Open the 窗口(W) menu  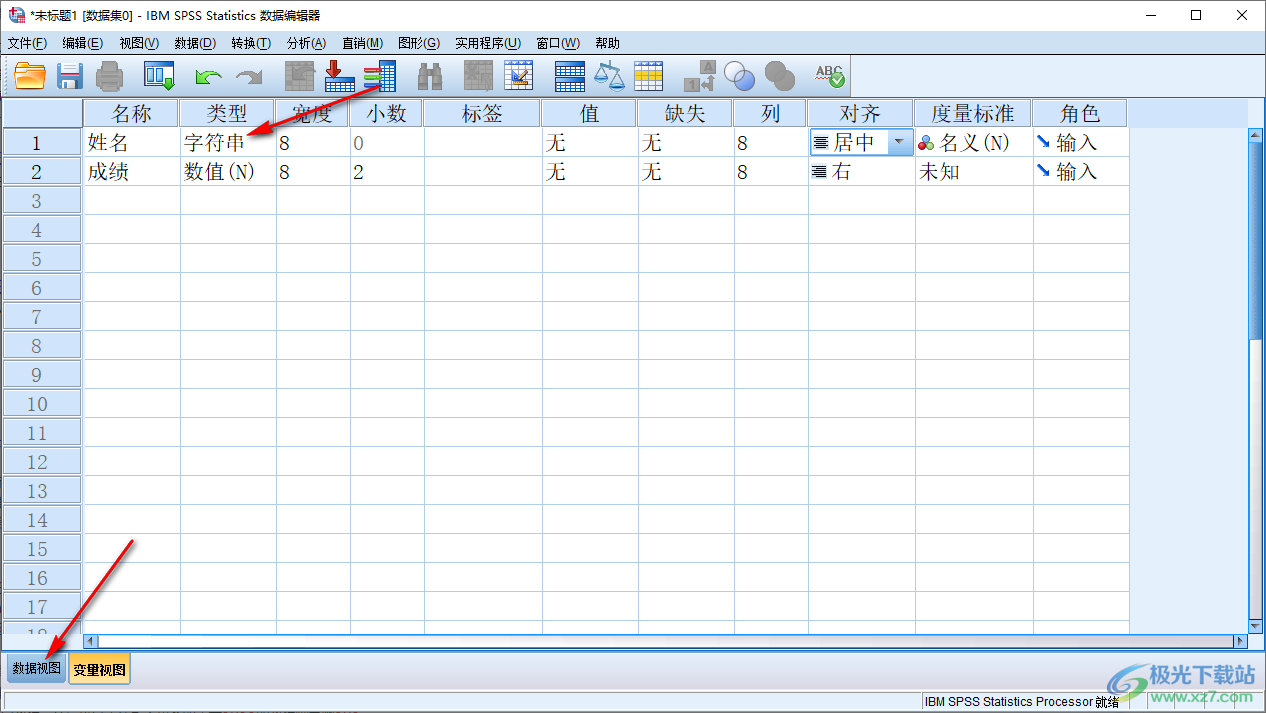(558, 43)
